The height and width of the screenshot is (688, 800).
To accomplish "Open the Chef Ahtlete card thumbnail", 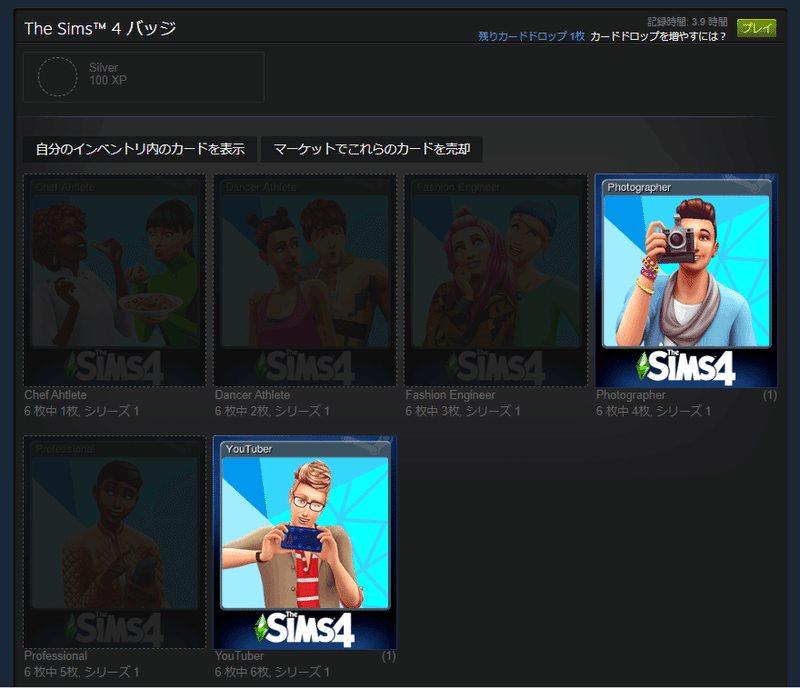I will (115, 280).
